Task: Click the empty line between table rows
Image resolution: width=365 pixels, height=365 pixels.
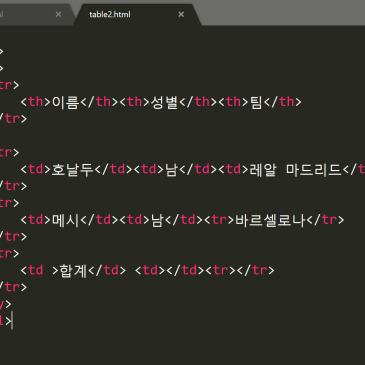Action: coord(182,136)
